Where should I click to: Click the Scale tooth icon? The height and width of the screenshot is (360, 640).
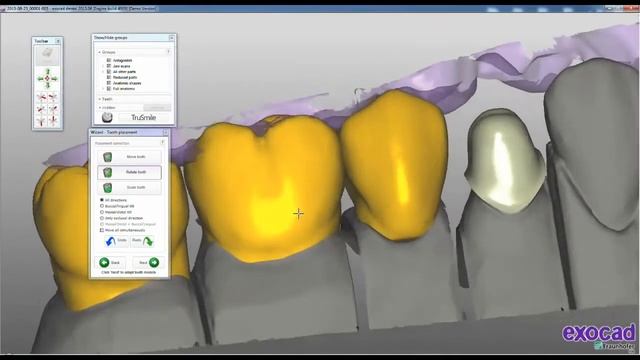tap(107, 188)
